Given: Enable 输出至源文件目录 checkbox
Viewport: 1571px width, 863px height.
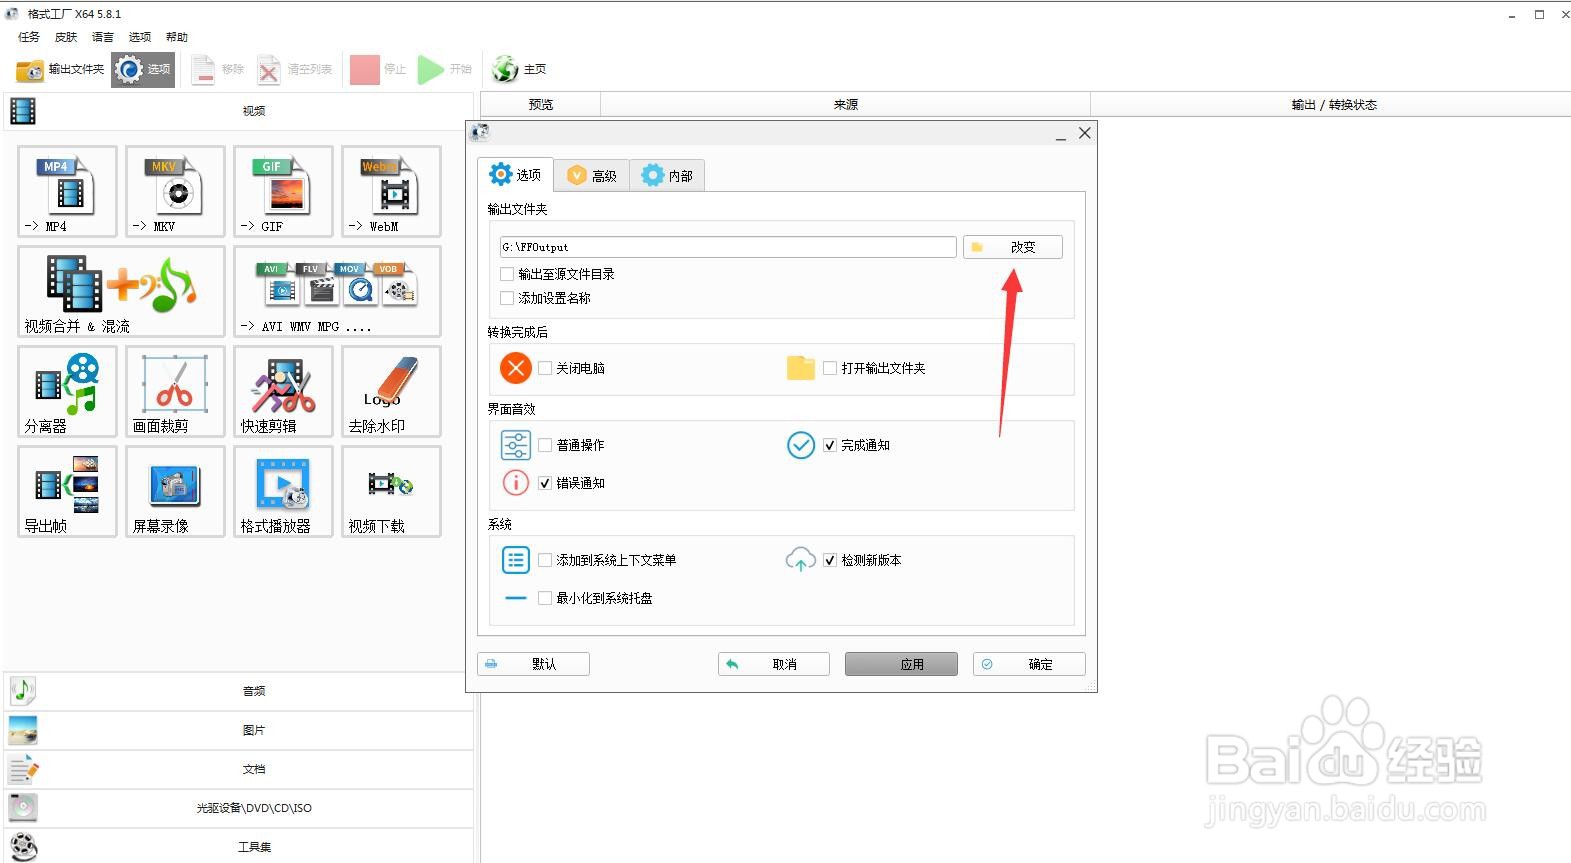Looking at the screenshot, I should (507, 274).
